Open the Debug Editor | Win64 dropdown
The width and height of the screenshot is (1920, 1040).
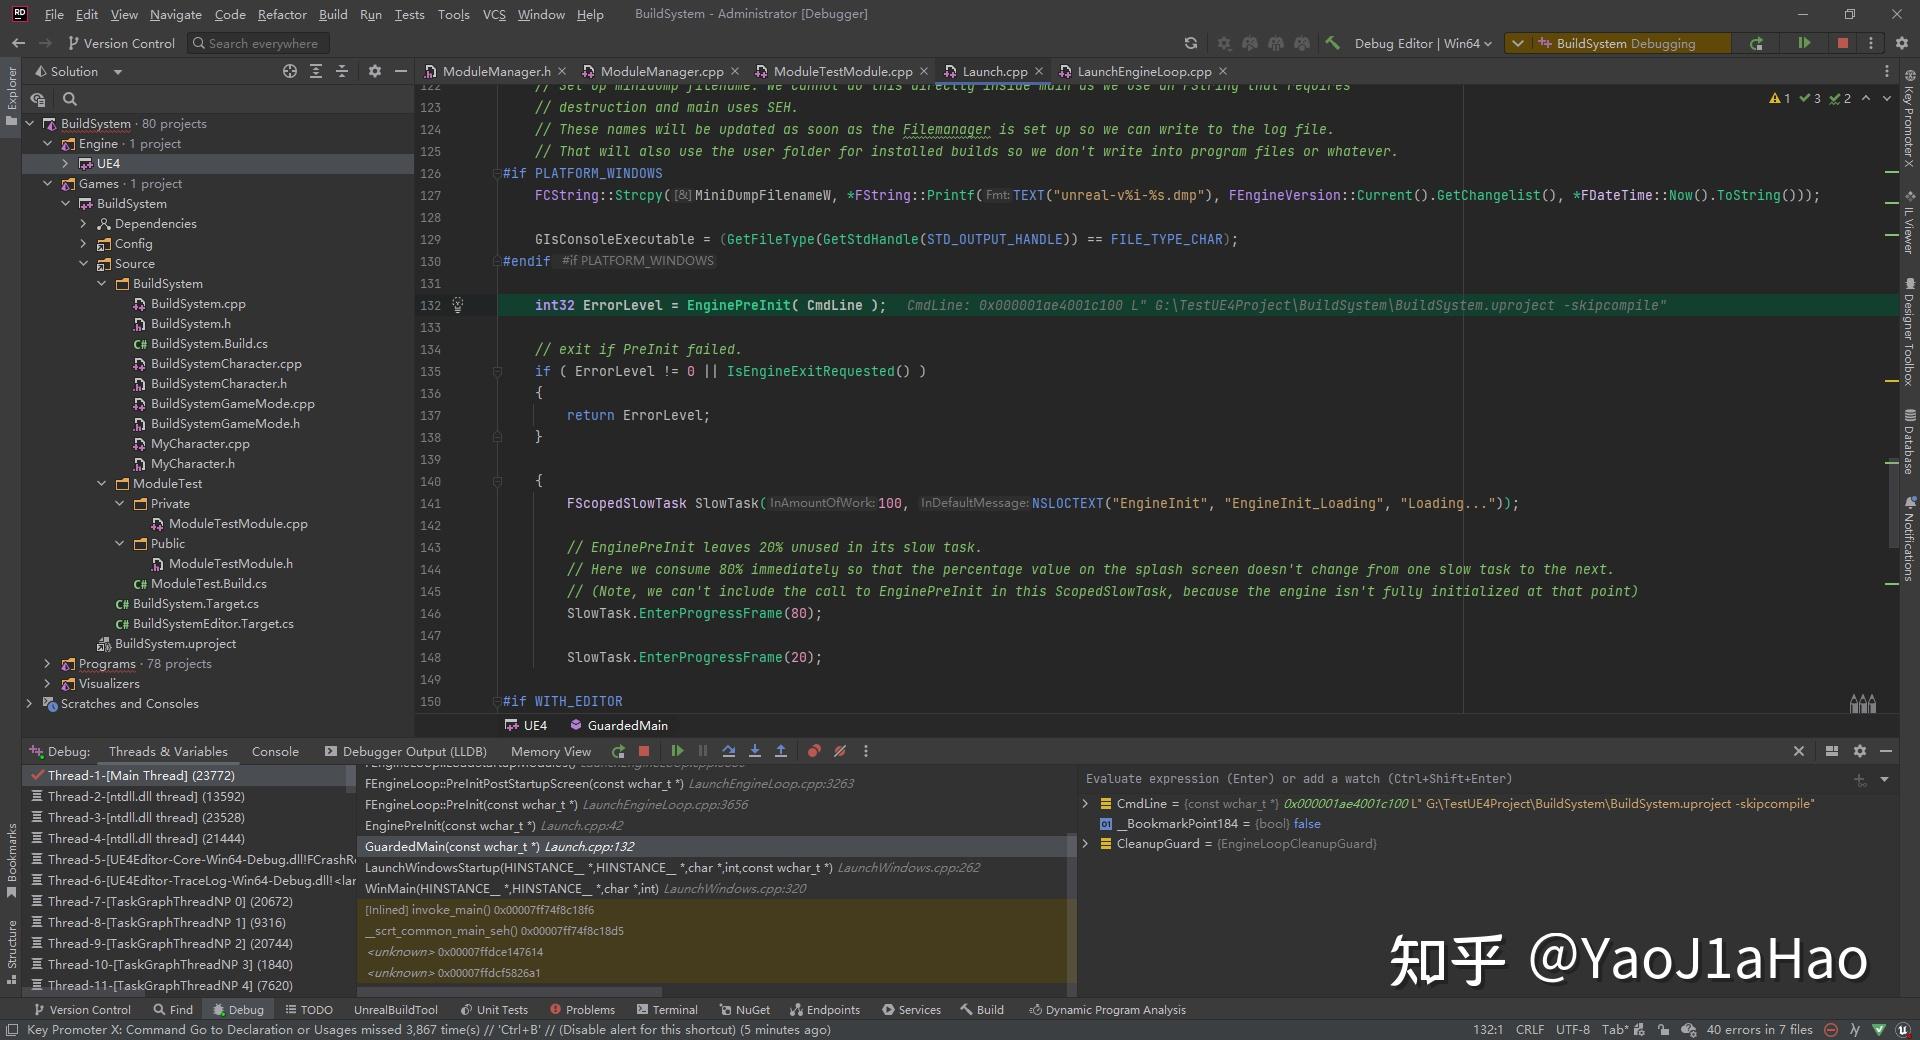pyautogui.click(x=1420, y=44)
